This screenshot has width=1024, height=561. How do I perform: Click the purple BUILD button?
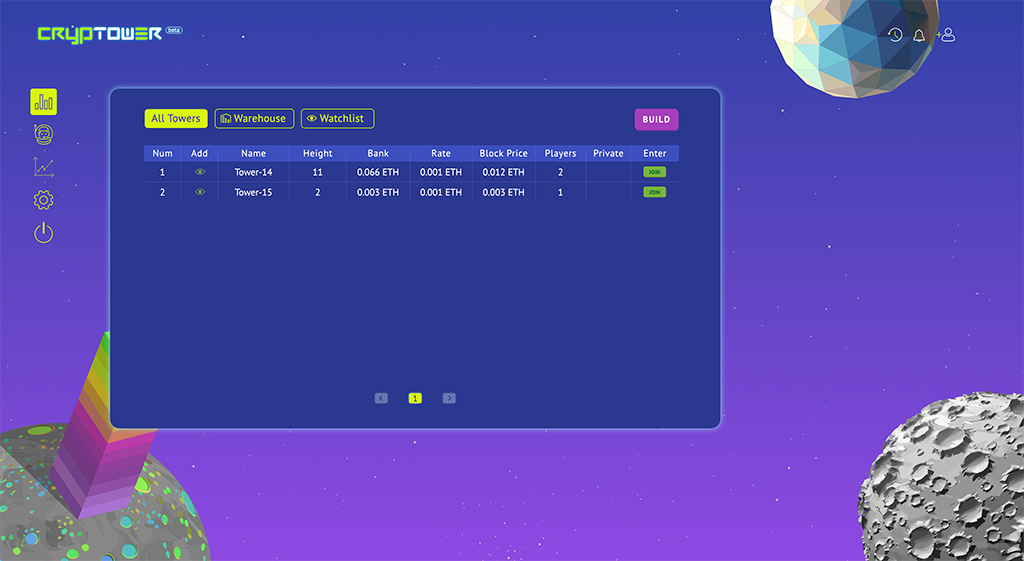point(656,120)
